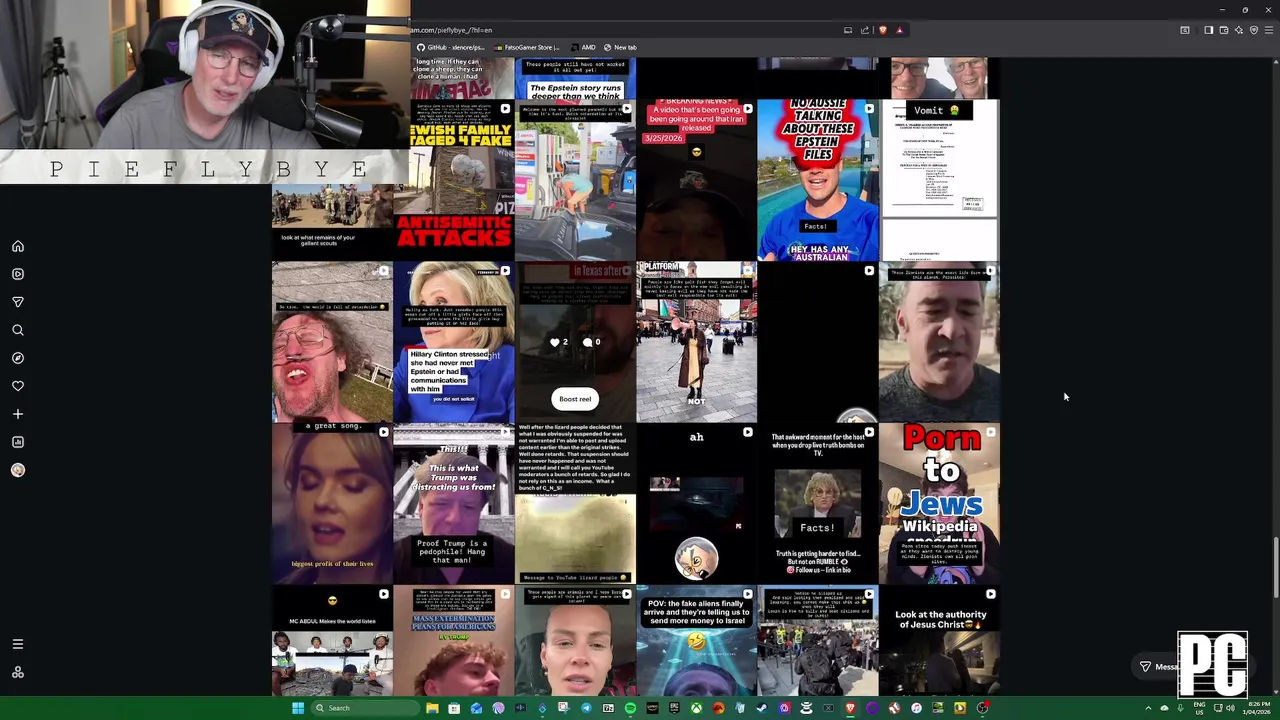Open MC Abdul reel thumbnail
The height and width of the screenshot is (720, 1280).
click(x=332, y=641)
